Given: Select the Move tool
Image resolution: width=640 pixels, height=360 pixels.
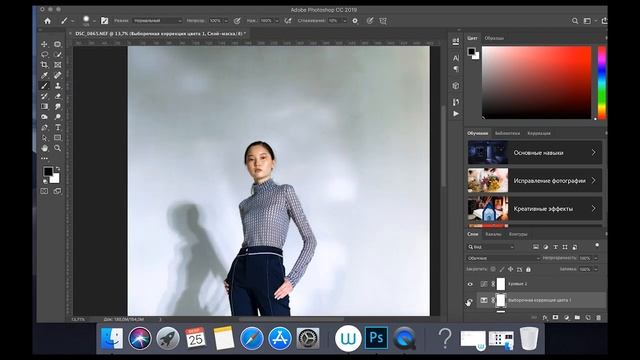Looking at the screenshot, I should (x=44, y=44).
